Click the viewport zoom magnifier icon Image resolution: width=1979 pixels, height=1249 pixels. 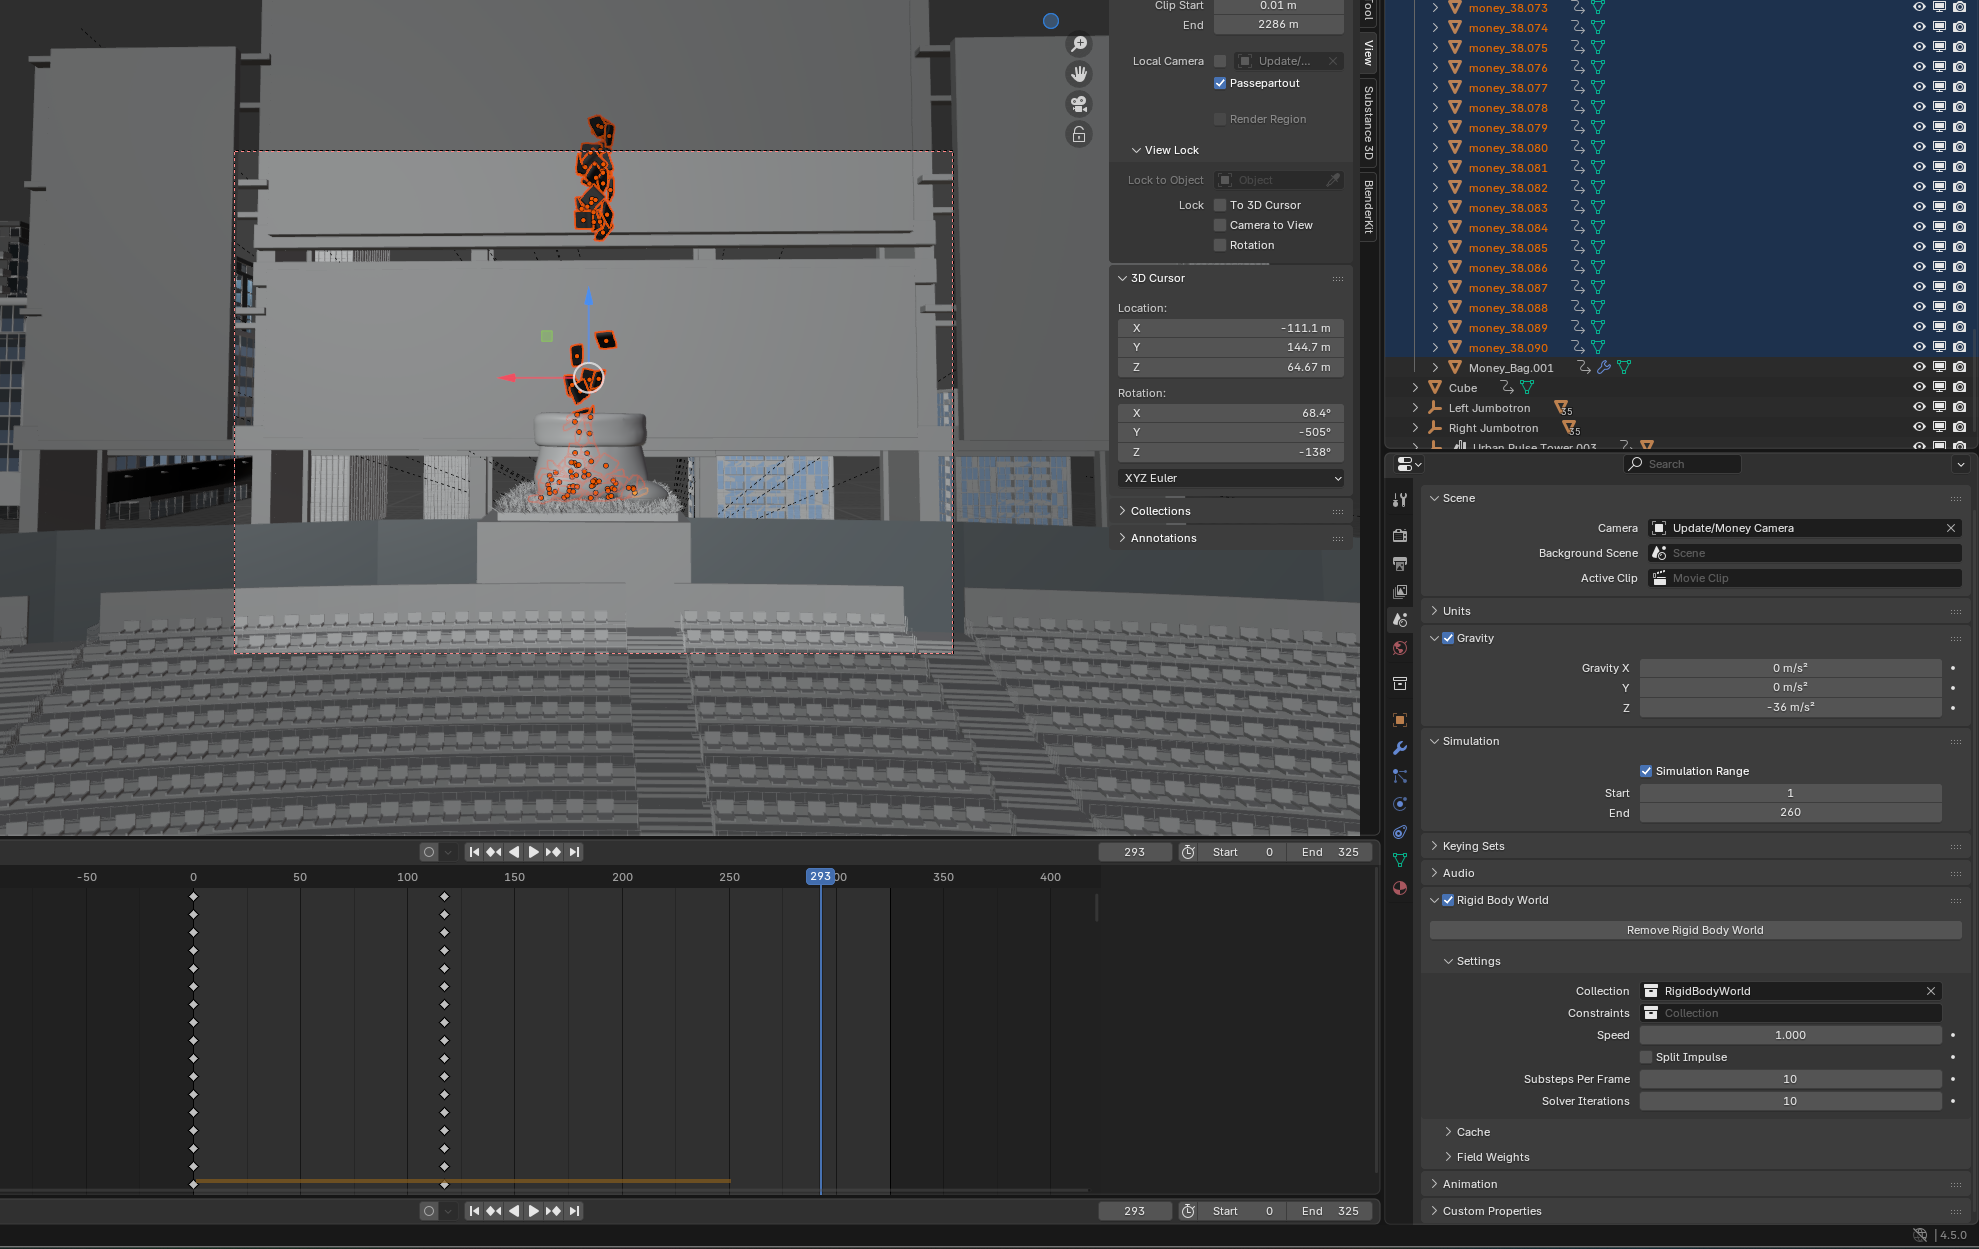[1079, 44]
